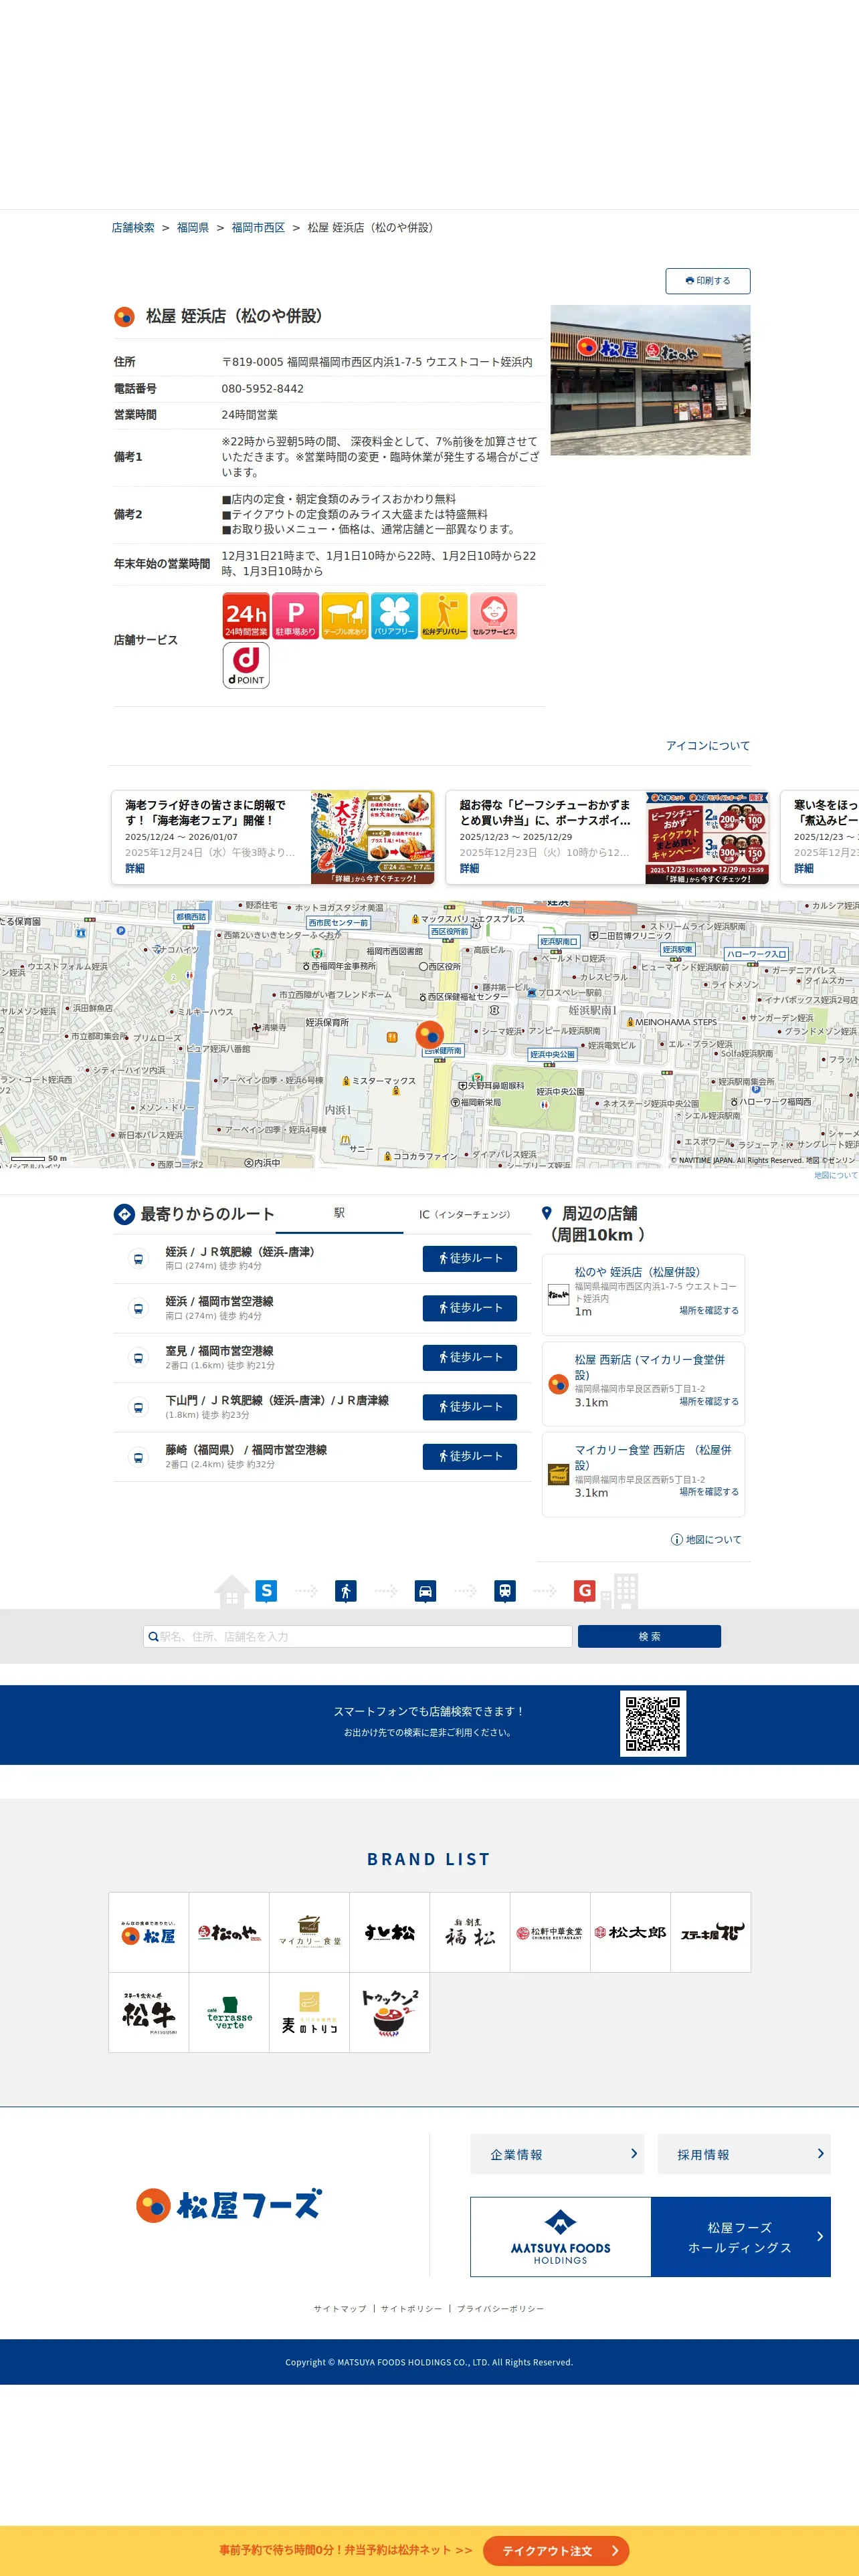
Task: Click 福岡市西区 in the breadcrumb
Action: [258, 228]
